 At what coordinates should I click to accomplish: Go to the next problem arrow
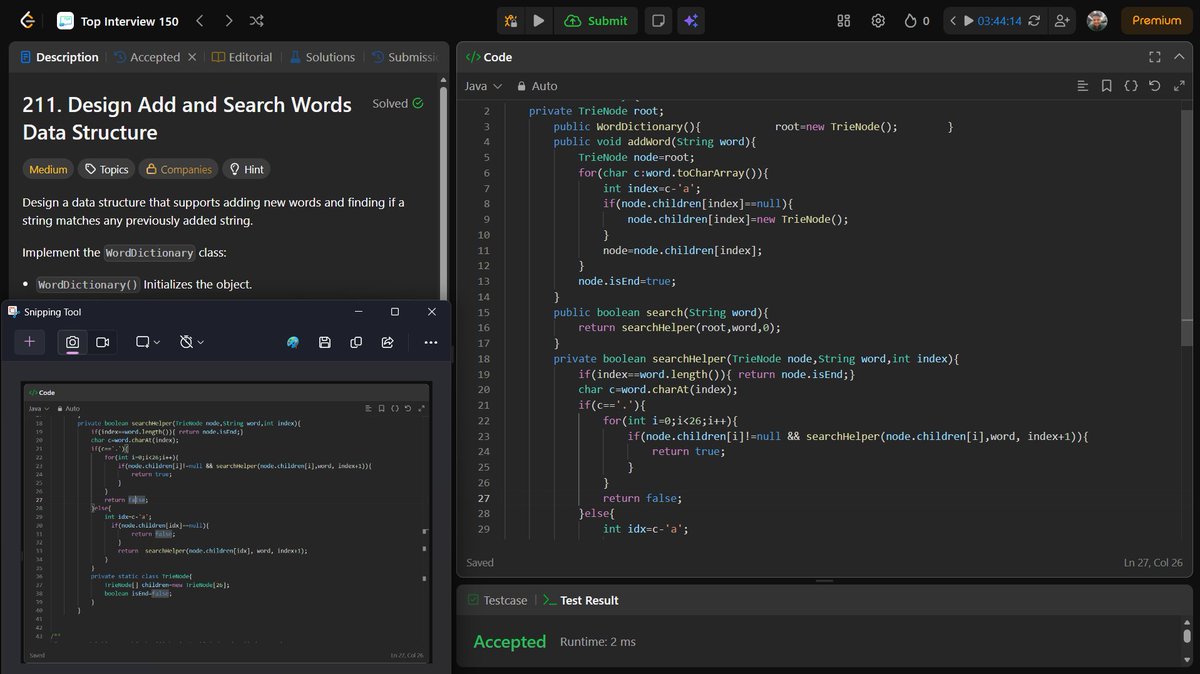point(229,20)
